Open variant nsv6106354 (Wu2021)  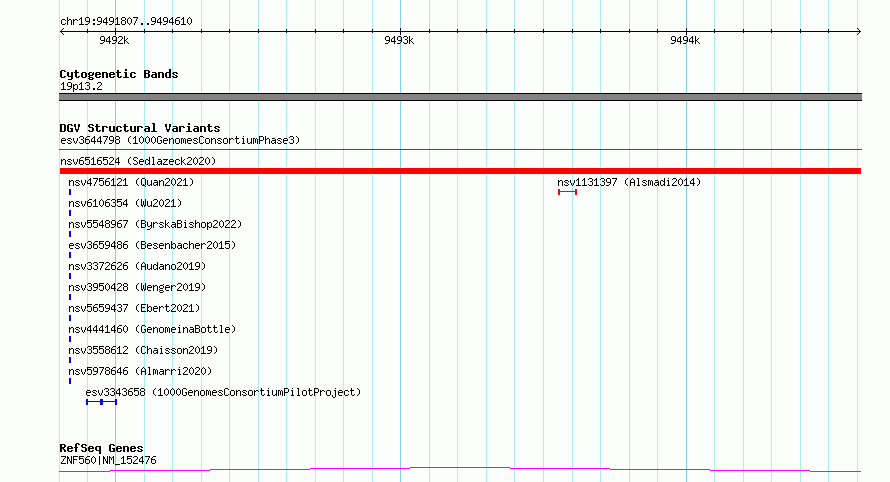click(125, 203)
